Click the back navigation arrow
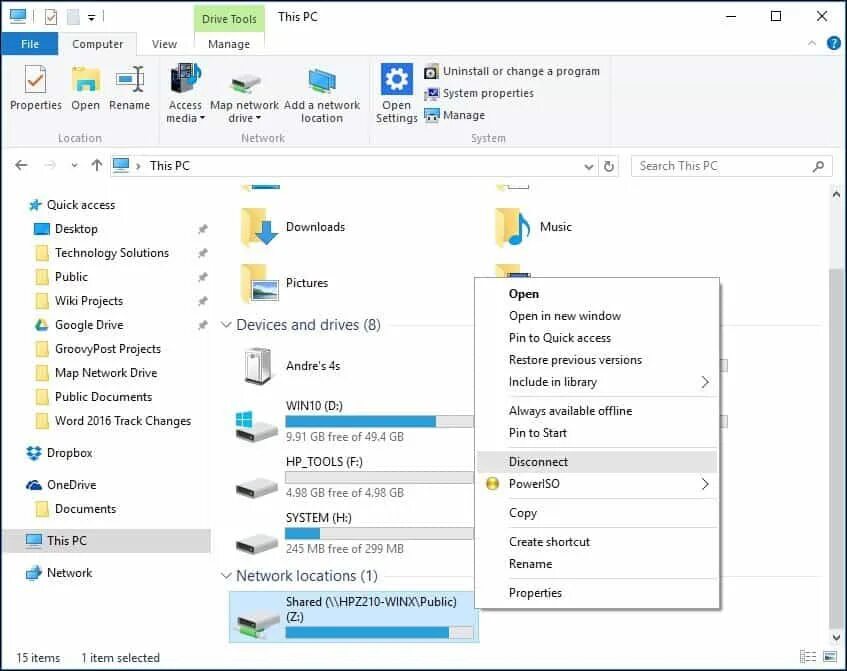847x671 pixels. pos(22,165)
